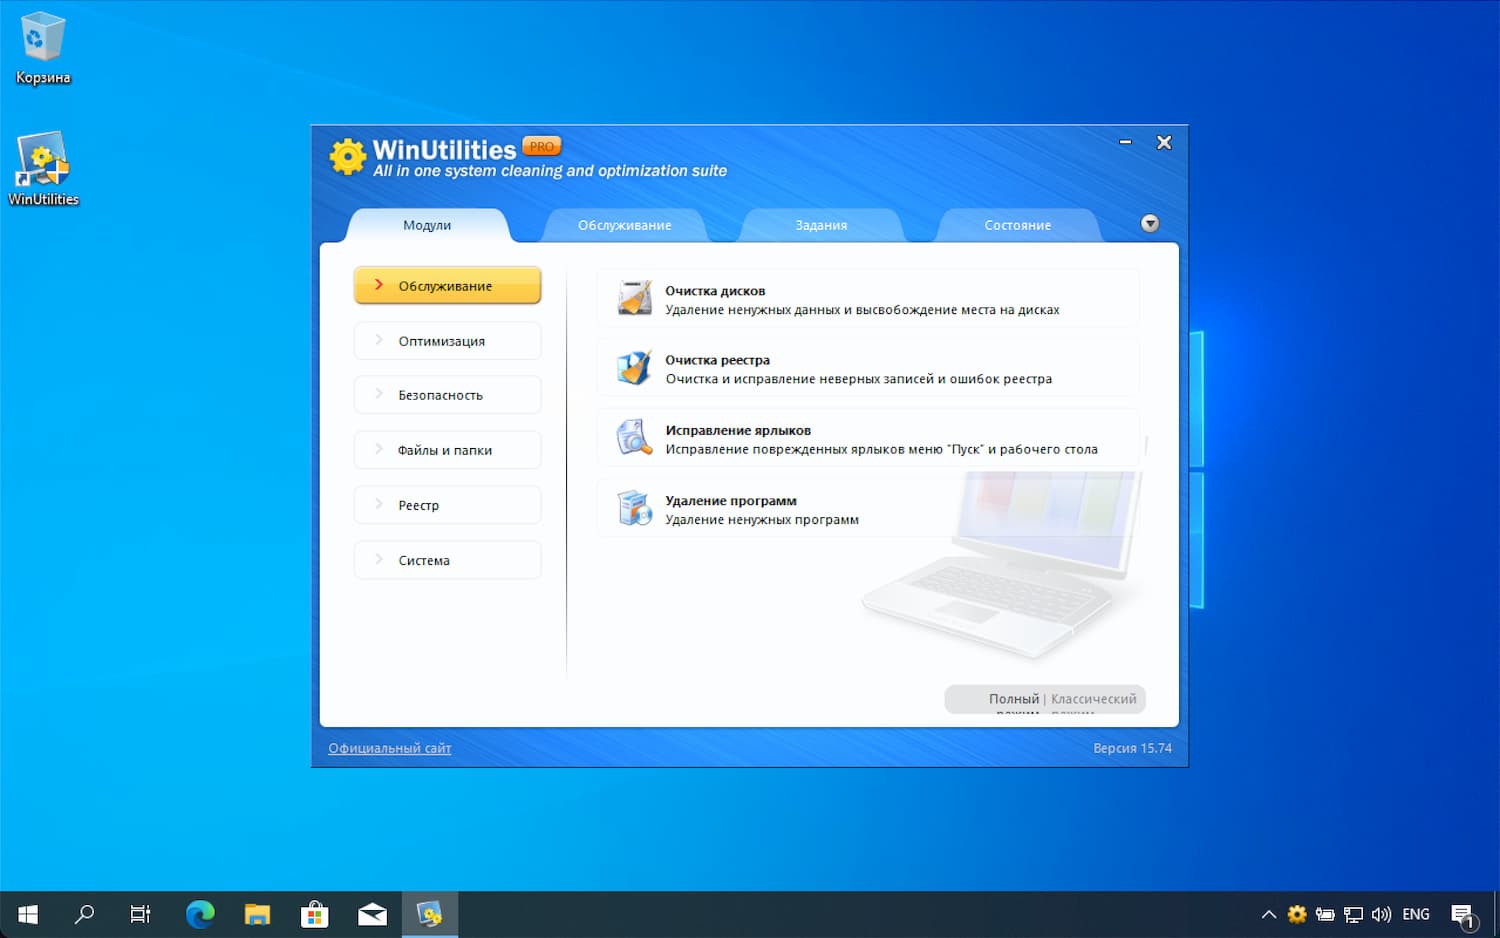Open Microsoft Edge from the taskbar
This screenshot has width=1500, height=938.
pos(200,914)
